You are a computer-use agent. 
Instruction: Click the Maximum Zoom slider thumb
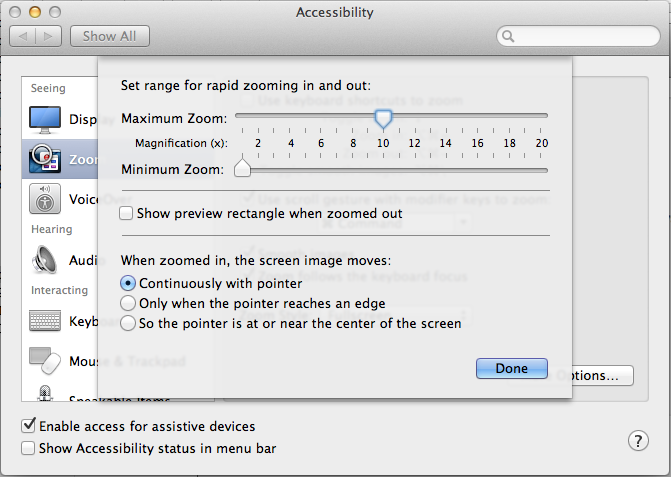click(x=383, y=119)
